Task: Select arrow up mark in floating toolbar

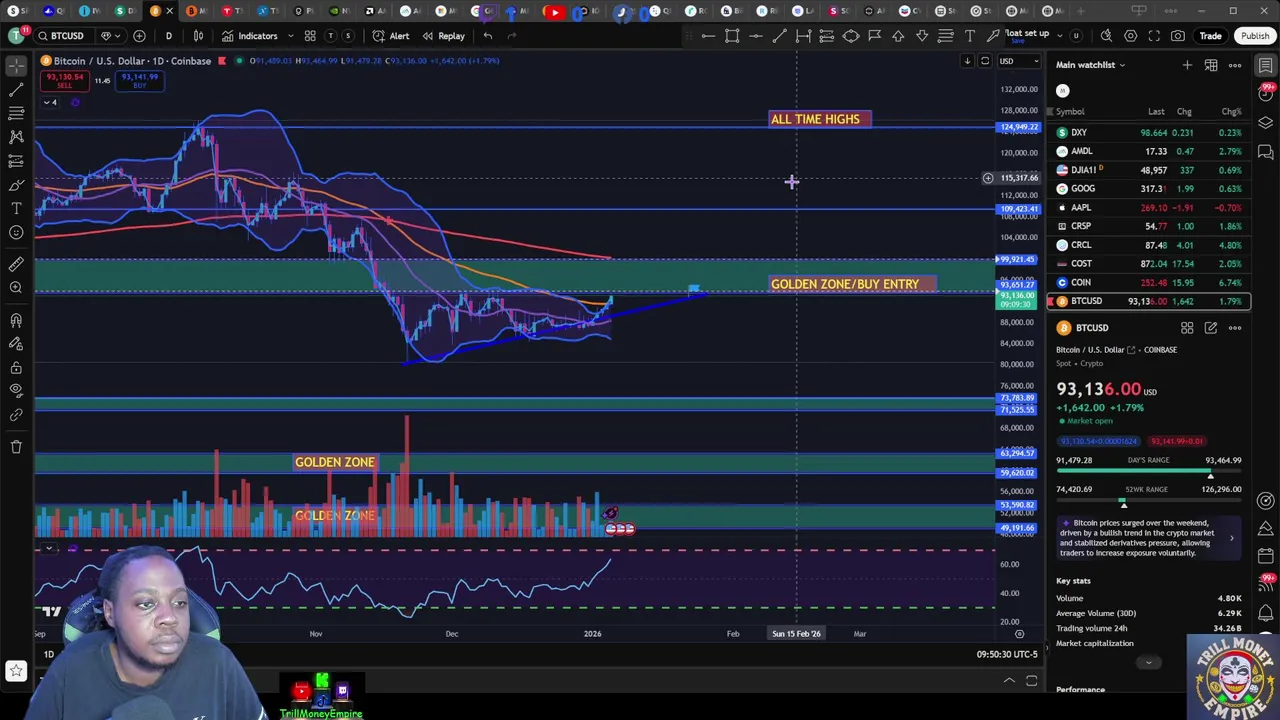Action: [898, 36]
